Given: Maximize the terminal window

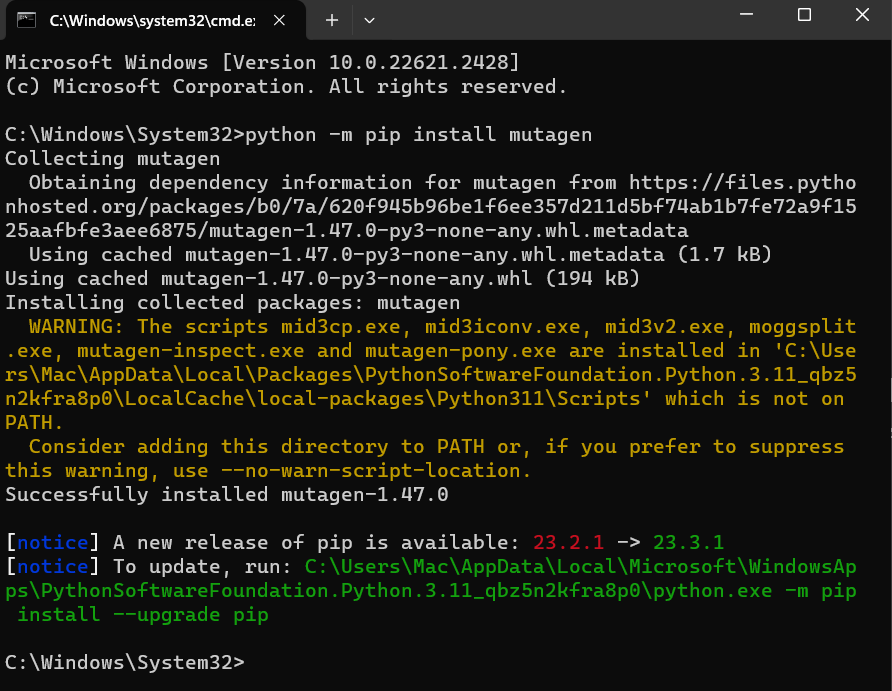Looking at the screenshot, I should pos(804,16).
